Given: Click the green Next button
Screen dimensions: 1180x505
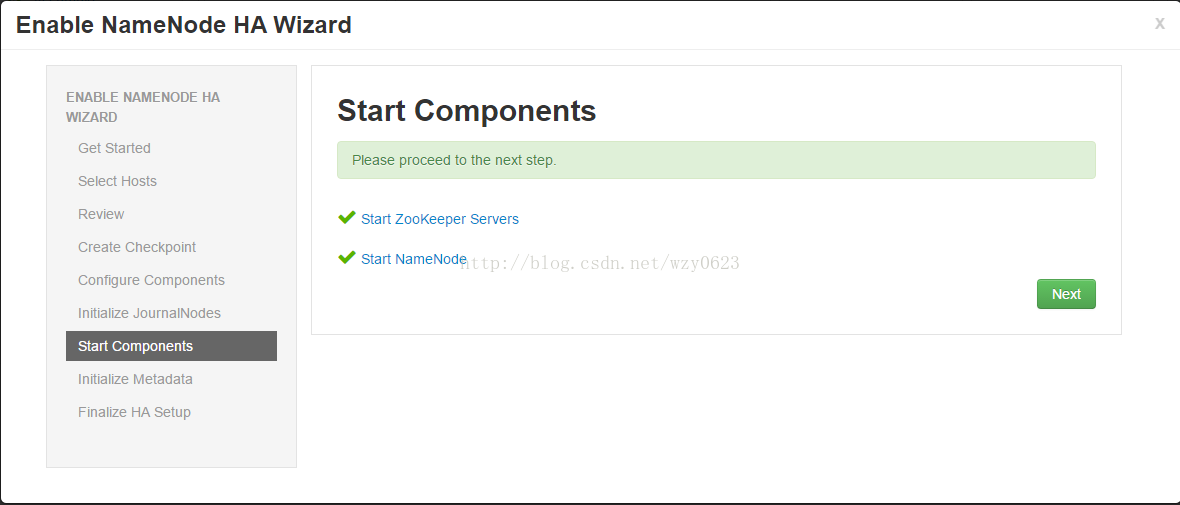Looking at the screenshot, I should [1066, 294].
